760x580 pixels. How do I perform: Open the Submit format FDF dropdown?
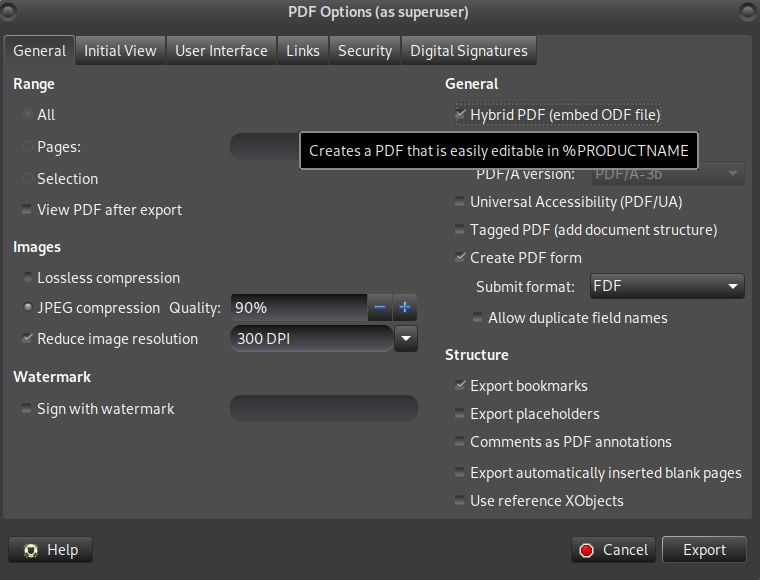coord(667,286)
